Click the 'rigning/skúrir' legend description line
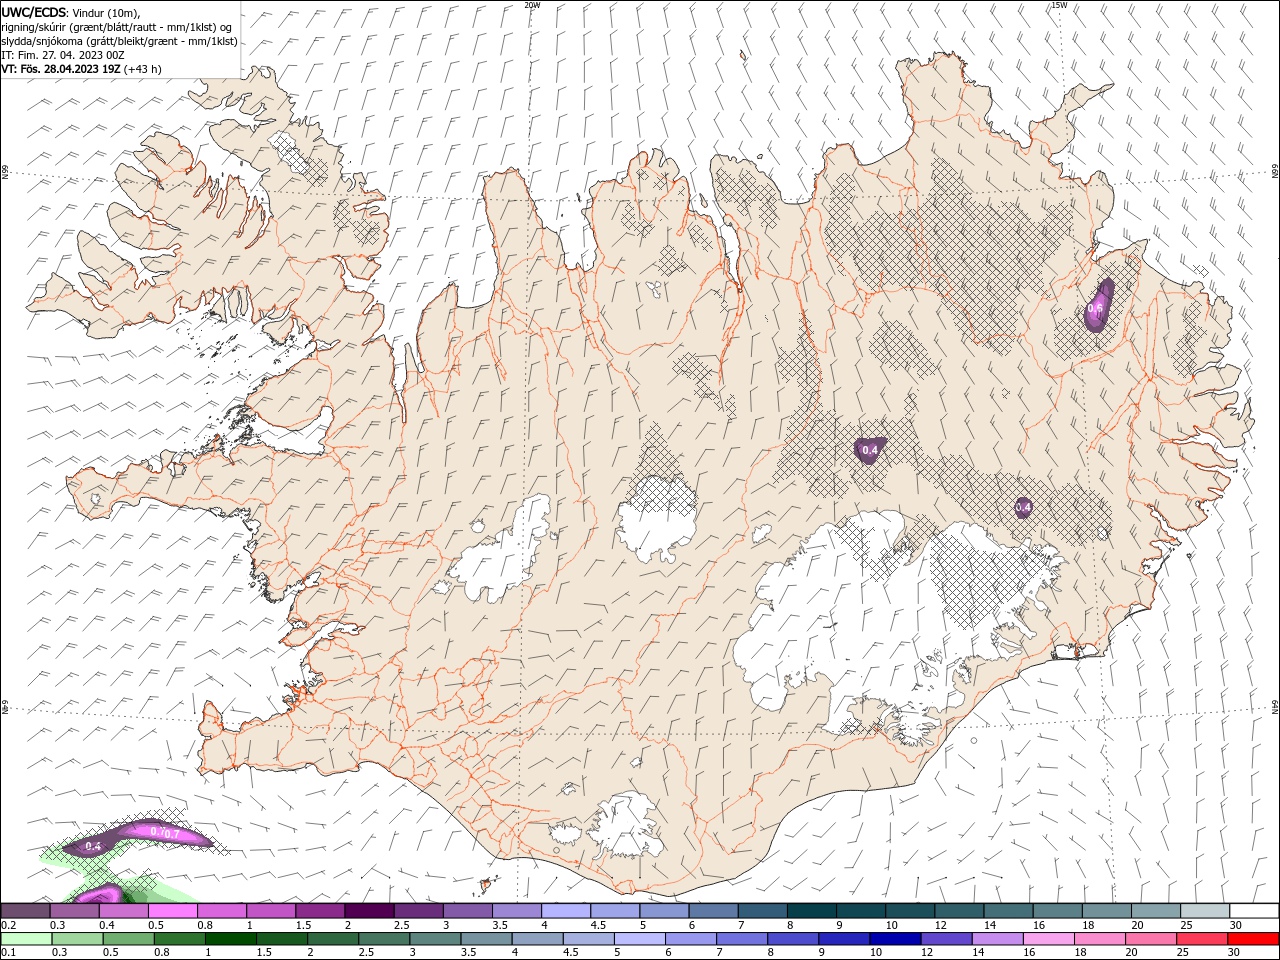The width and height of the screenshot is (1280, 960). (x=118, y=27)
